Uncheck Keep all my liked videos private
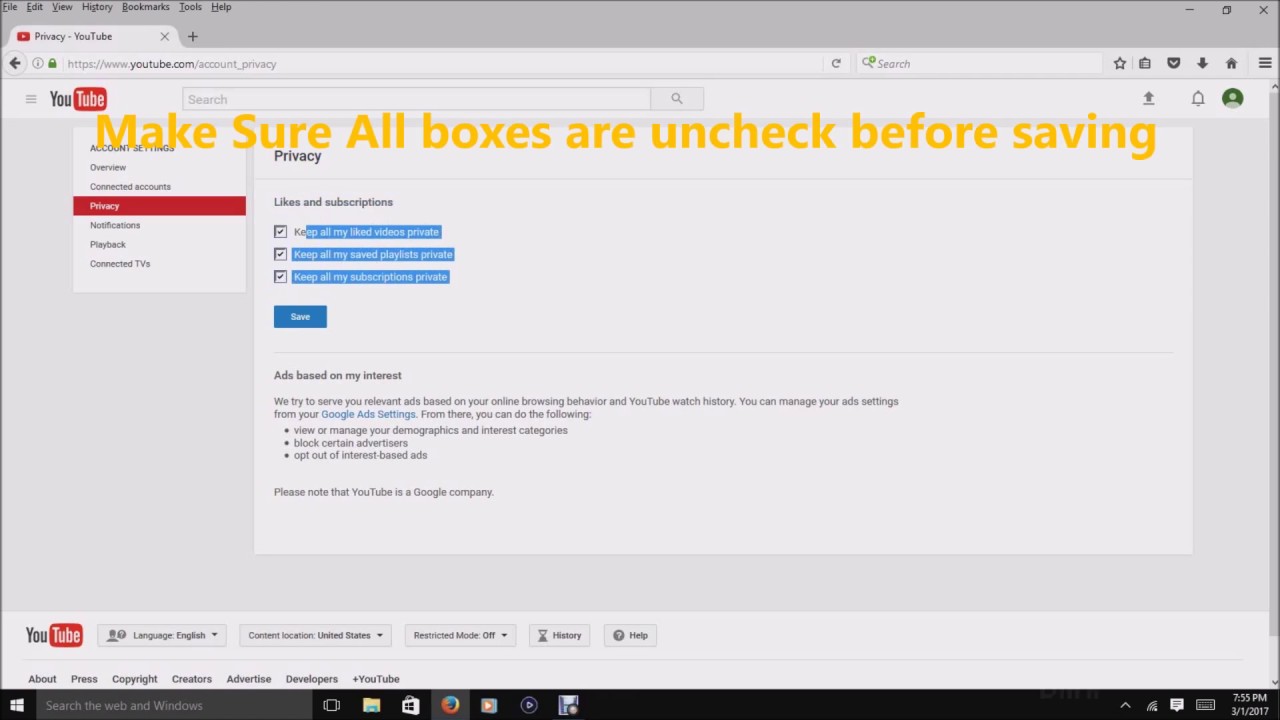1280x720 pixels. [x=281, y=231]
